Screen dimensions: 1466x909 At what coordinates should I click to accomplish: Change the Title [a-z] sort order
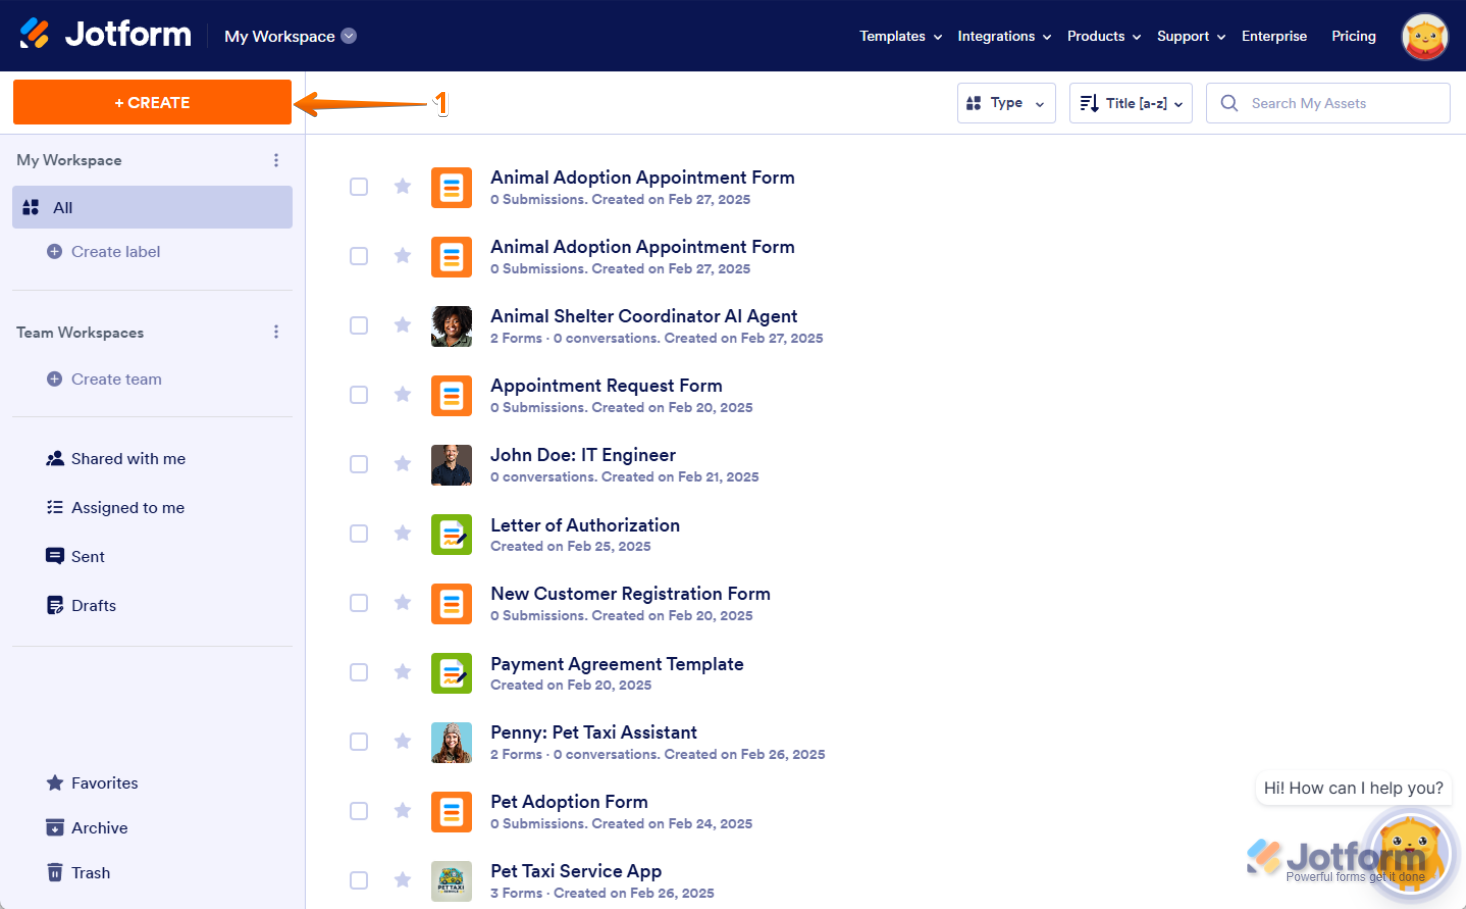pos(1131,103)
